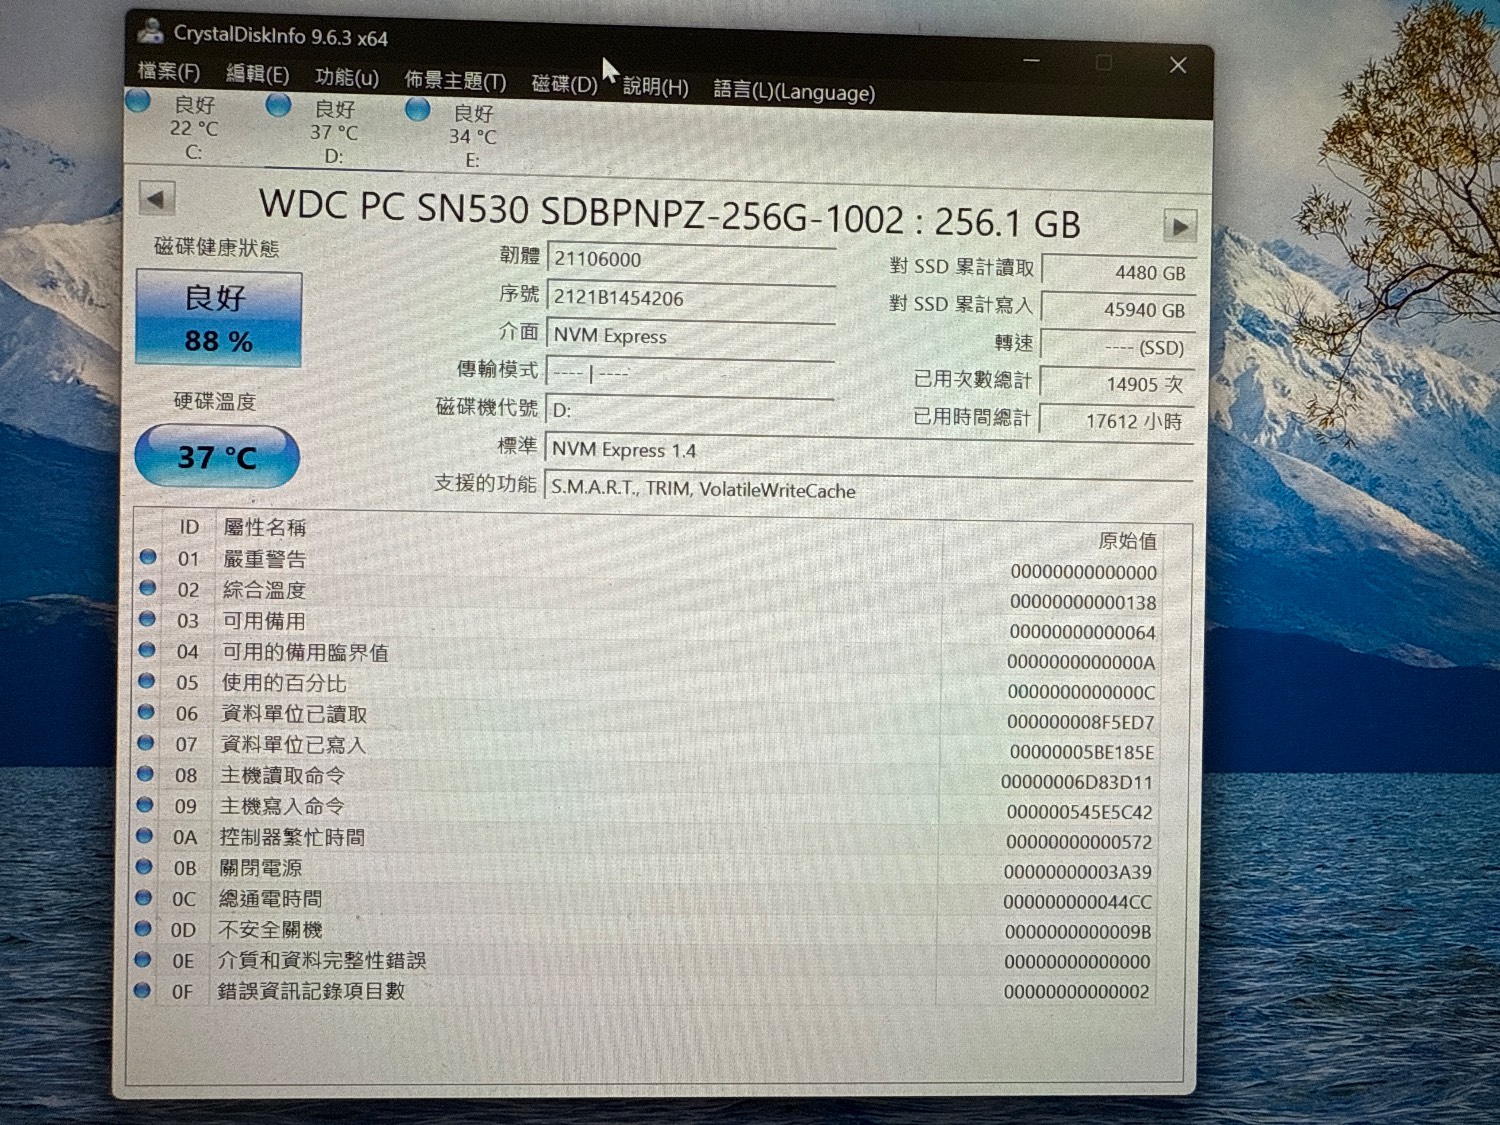Click the 屬性名稱 column header
The height and width of the screenshot is (1125, 1500).
pyautogui.click(x=264, y=527)
